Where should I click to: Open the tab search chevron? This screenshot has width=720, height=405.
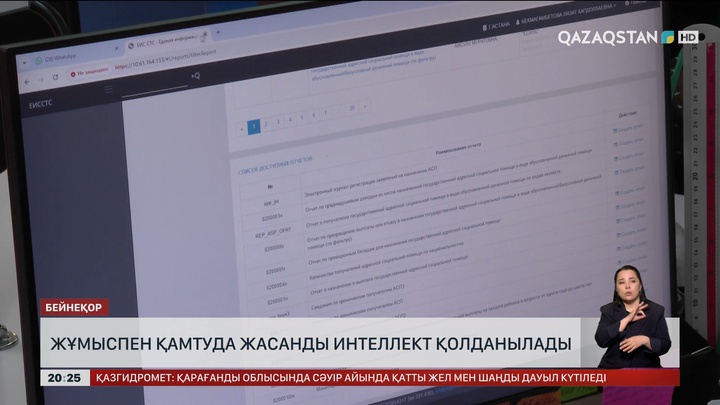24,62
